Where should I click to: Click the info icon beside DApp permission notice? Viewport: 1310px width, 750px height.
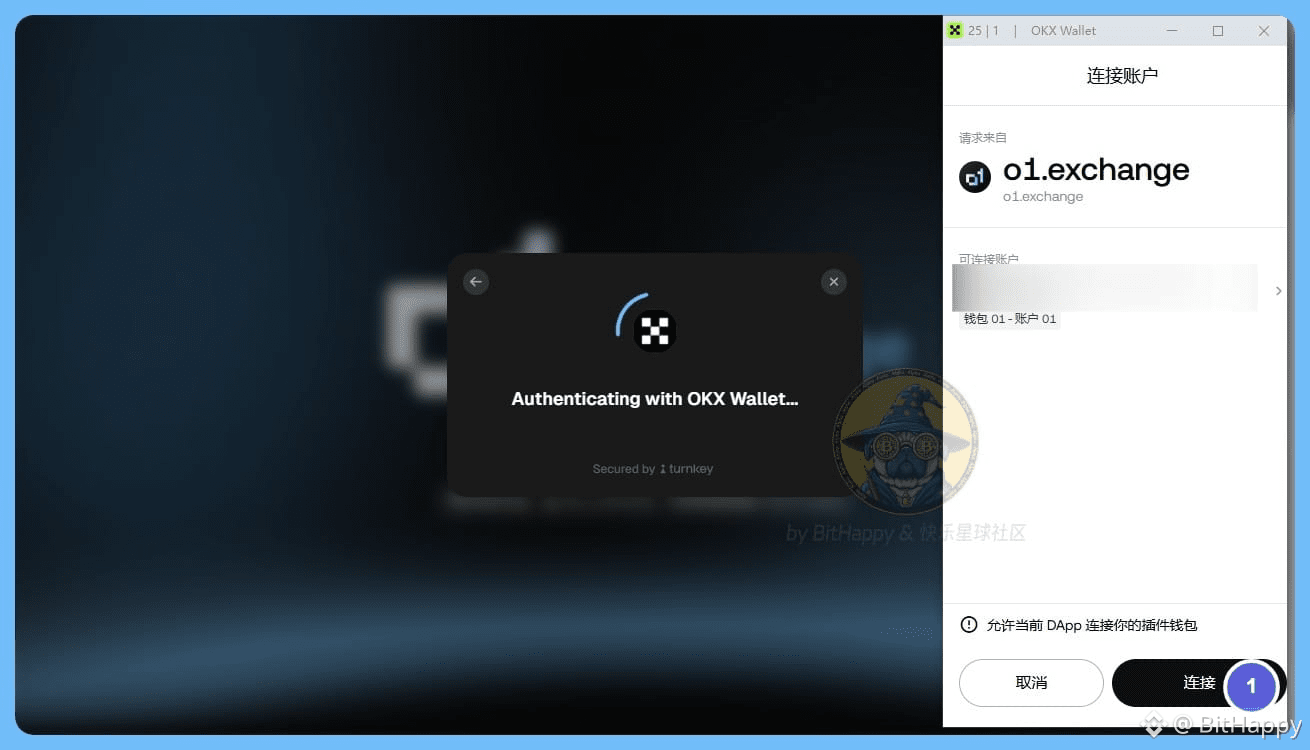click(x=968, y=625)
